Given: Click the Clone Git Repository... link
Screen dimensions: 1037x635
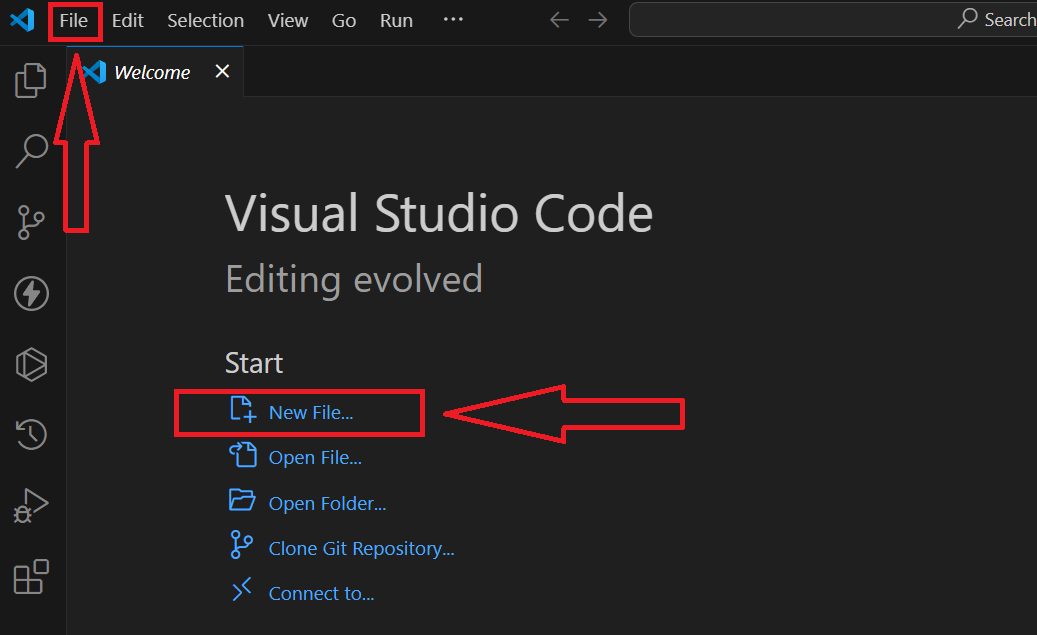Looking at the screenshot, I should 361,548.
